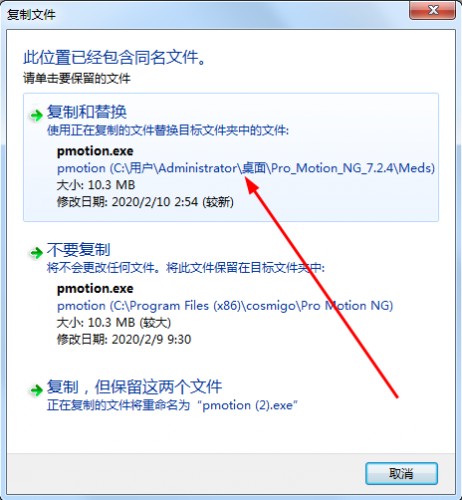
Task: Choose the 复制和替换 option heading
Action: coord(87,112)
